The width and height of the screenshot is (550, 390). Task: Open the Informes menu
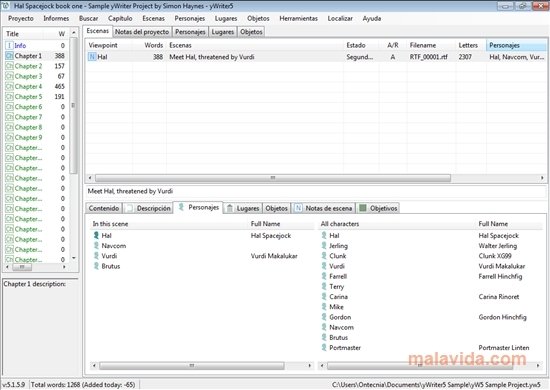56,18
